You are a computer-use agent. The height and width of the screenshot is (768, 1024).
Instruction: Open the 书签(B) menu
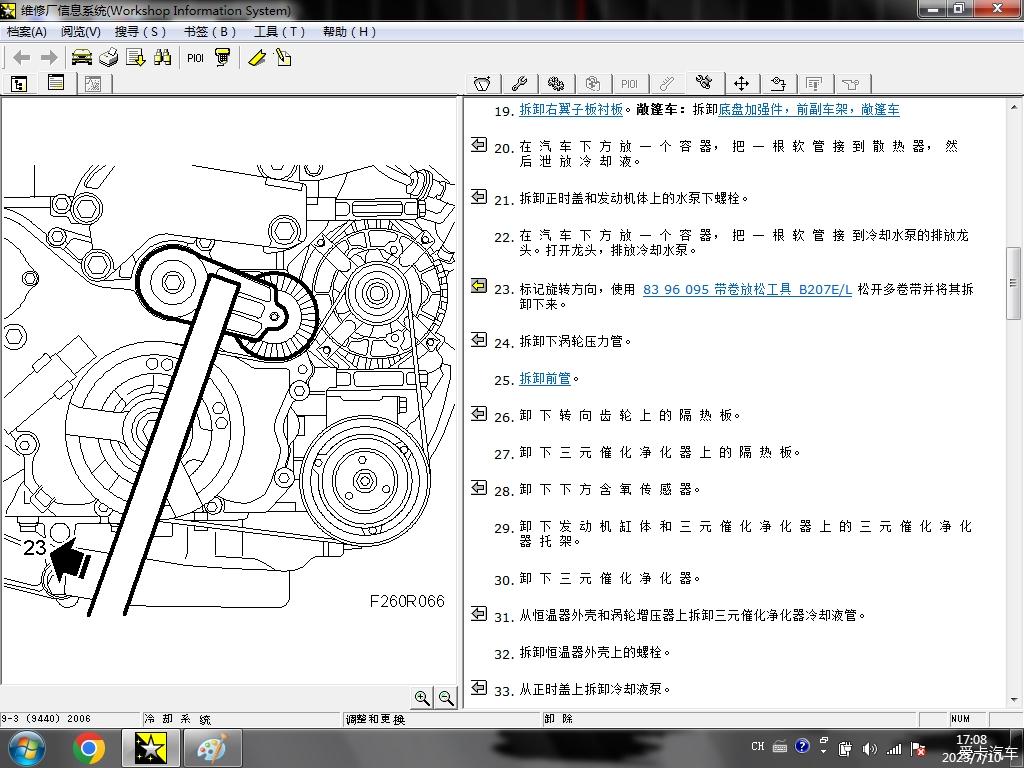click(x=210, y=31)
